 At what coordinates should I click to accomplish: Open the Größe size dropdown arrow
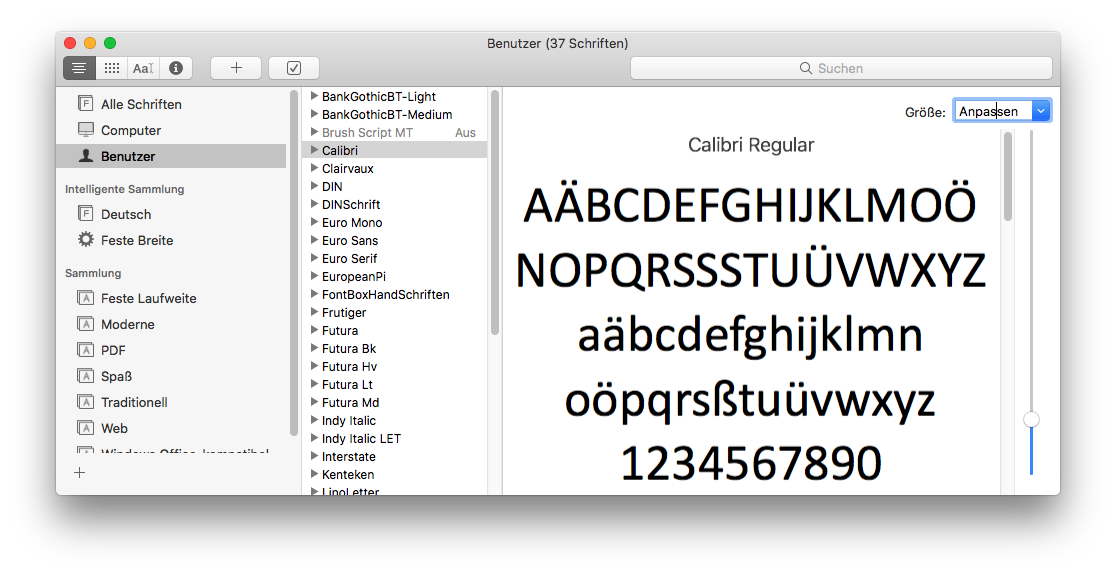1041,111
